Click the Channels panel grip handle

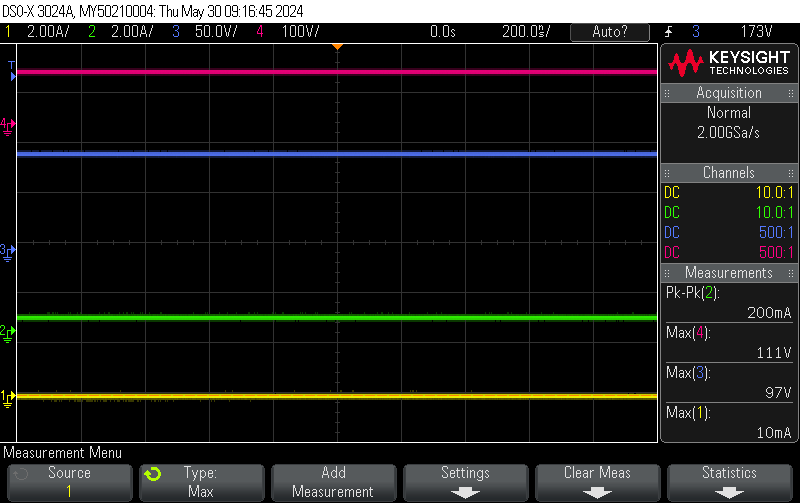pos(667,173)
